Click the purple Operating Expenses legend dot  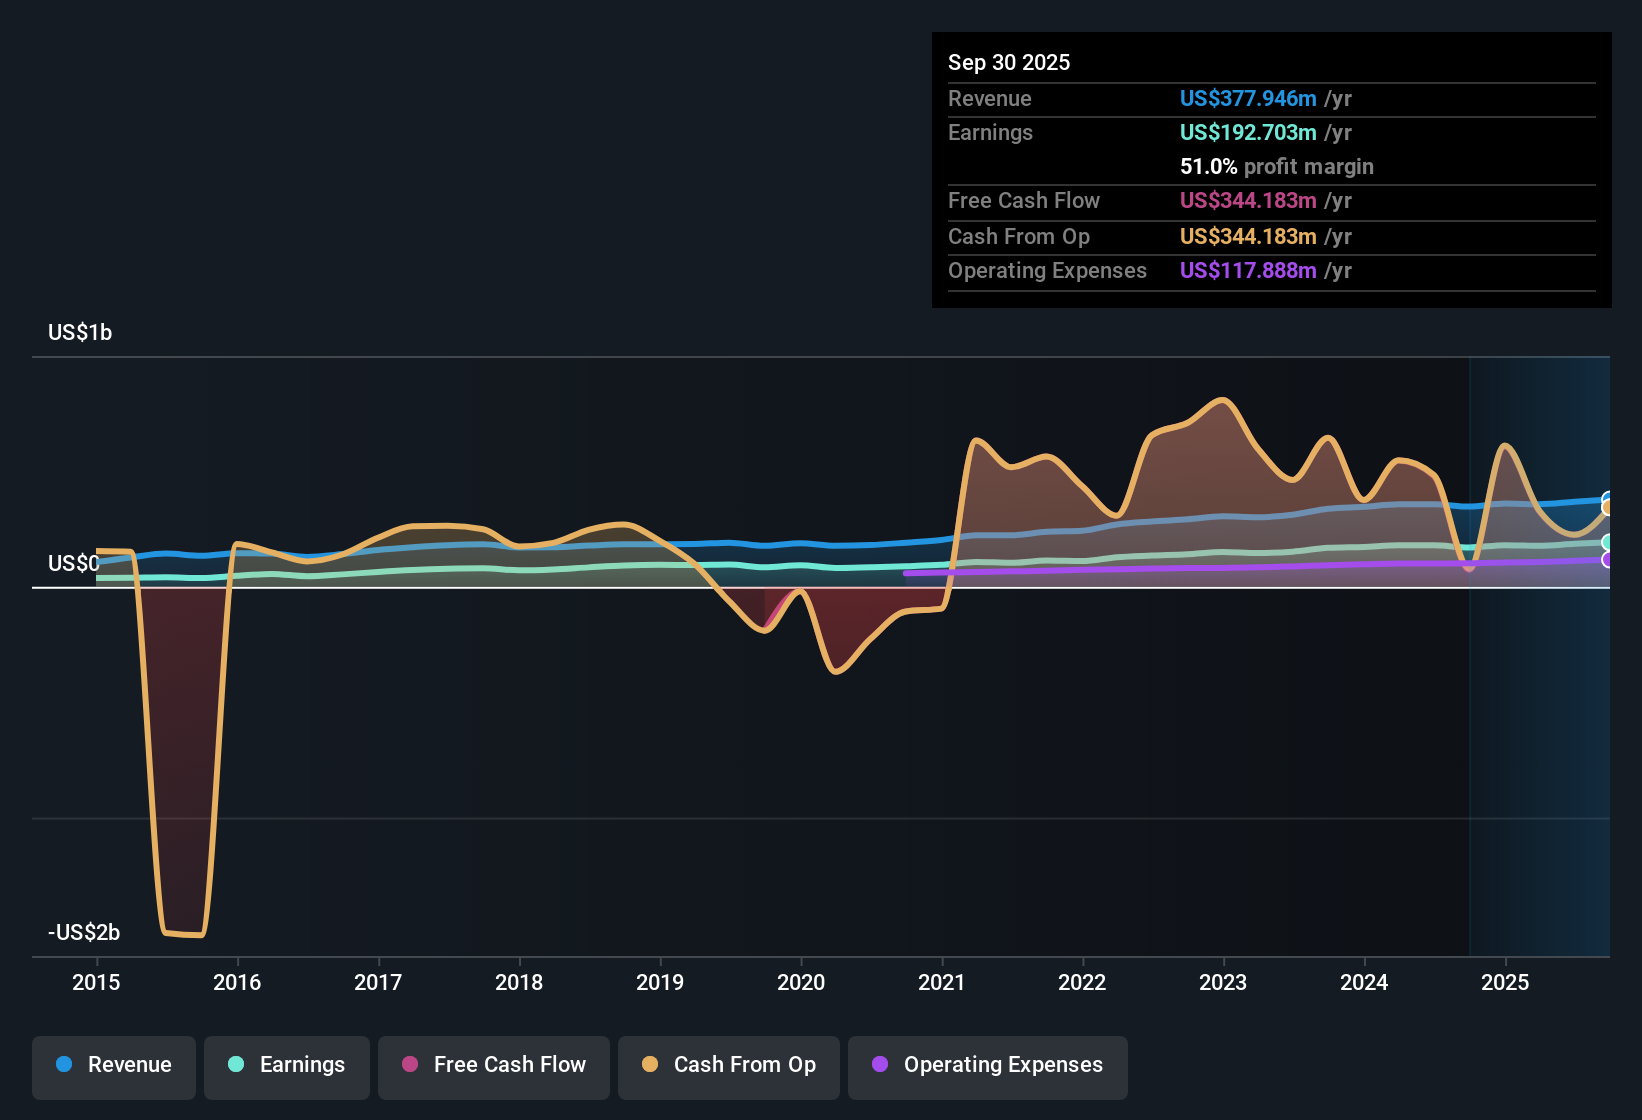click(x=880, y=1064)
